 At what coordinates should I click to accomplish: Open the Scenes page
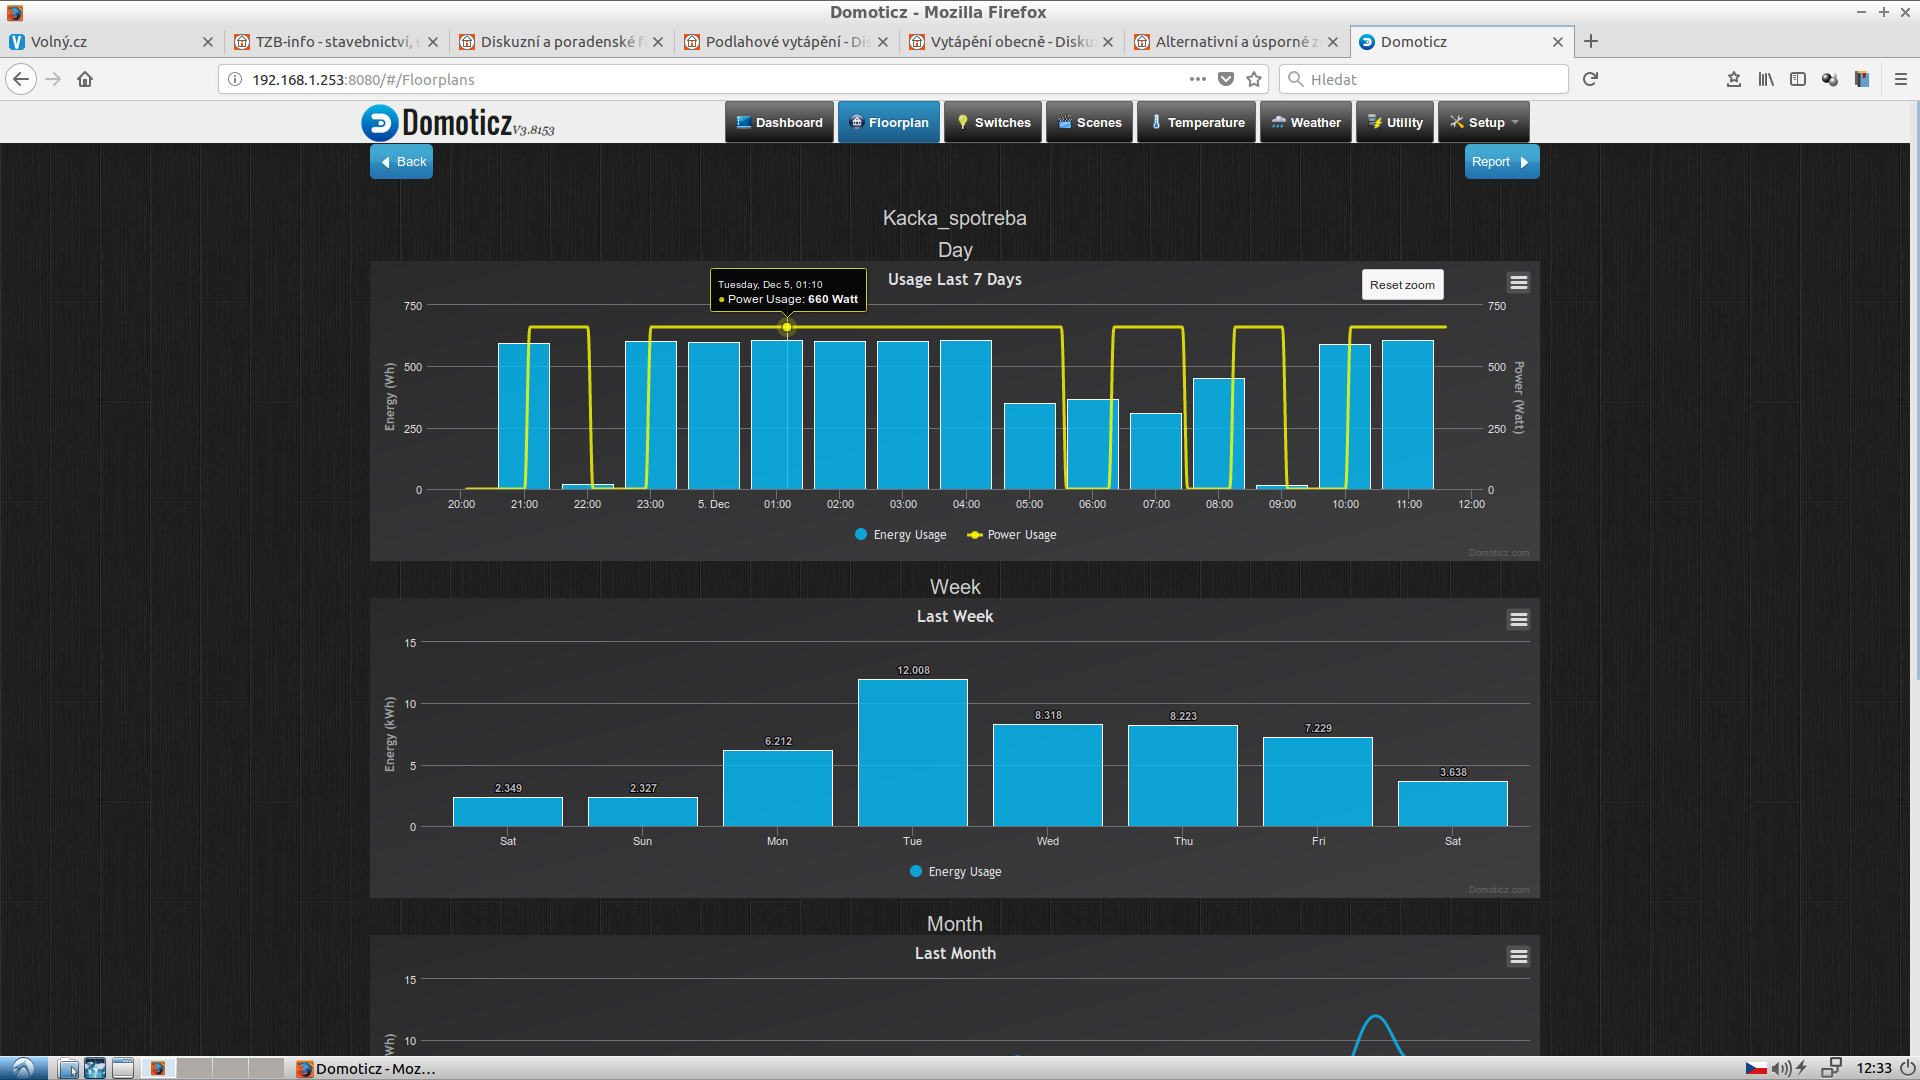(x=1090, y=122)
